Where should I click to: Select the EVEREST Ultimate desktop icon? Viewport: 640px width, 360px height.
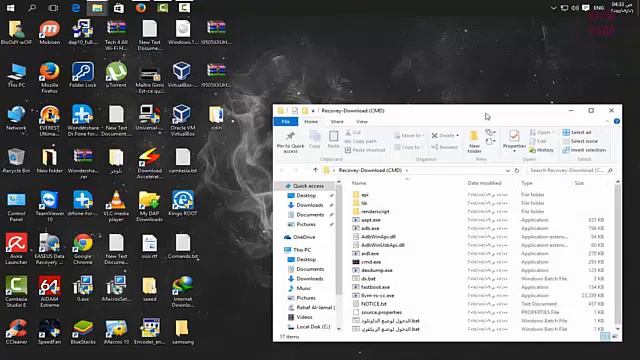(x=49, y=120)
